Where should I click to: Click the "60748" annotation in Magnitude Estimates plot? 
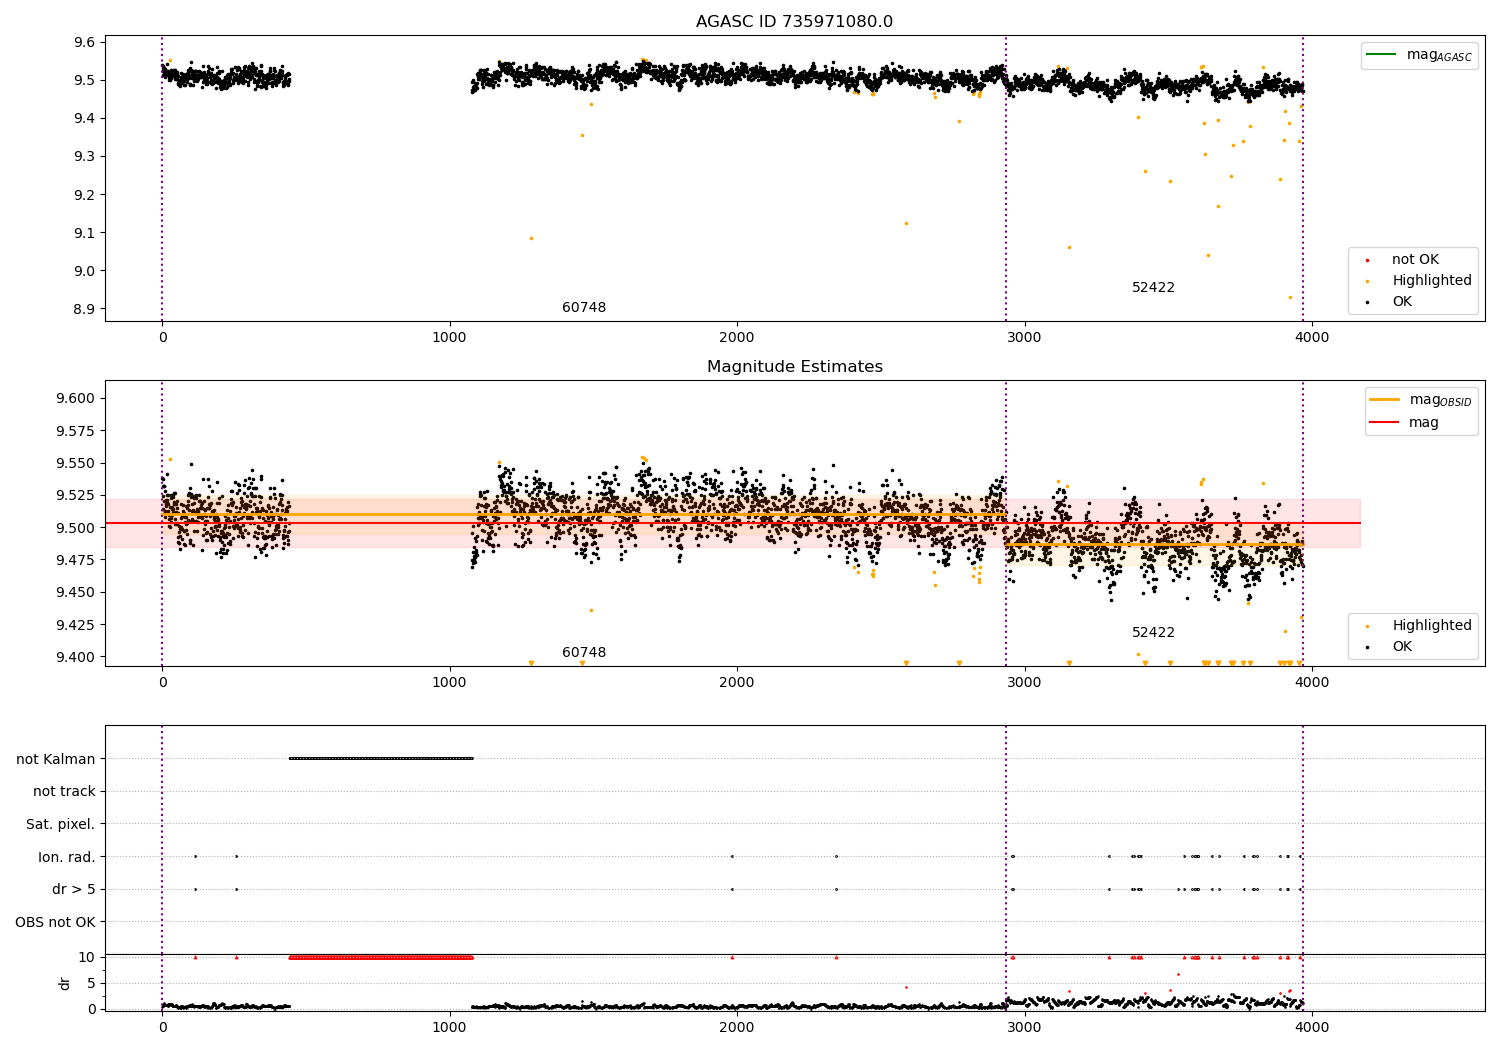click(584, 653)
